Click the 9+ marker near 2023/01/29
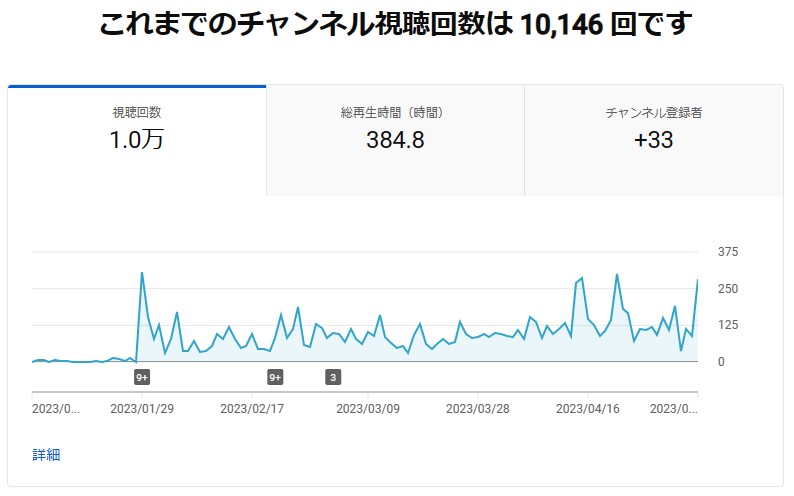The height and width of the screenshot is (496, 794). 142,377
